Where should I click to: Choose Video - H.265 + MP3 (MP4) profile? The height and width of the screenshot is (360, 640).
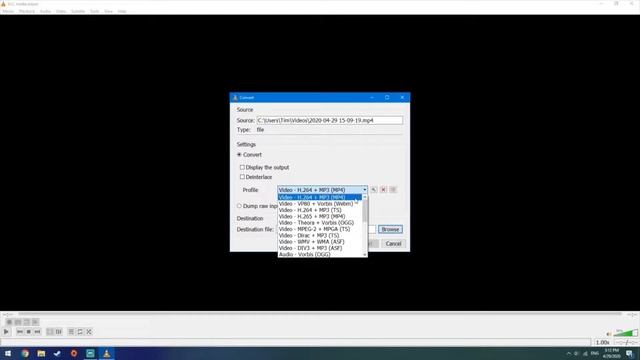tap(320, 216)
